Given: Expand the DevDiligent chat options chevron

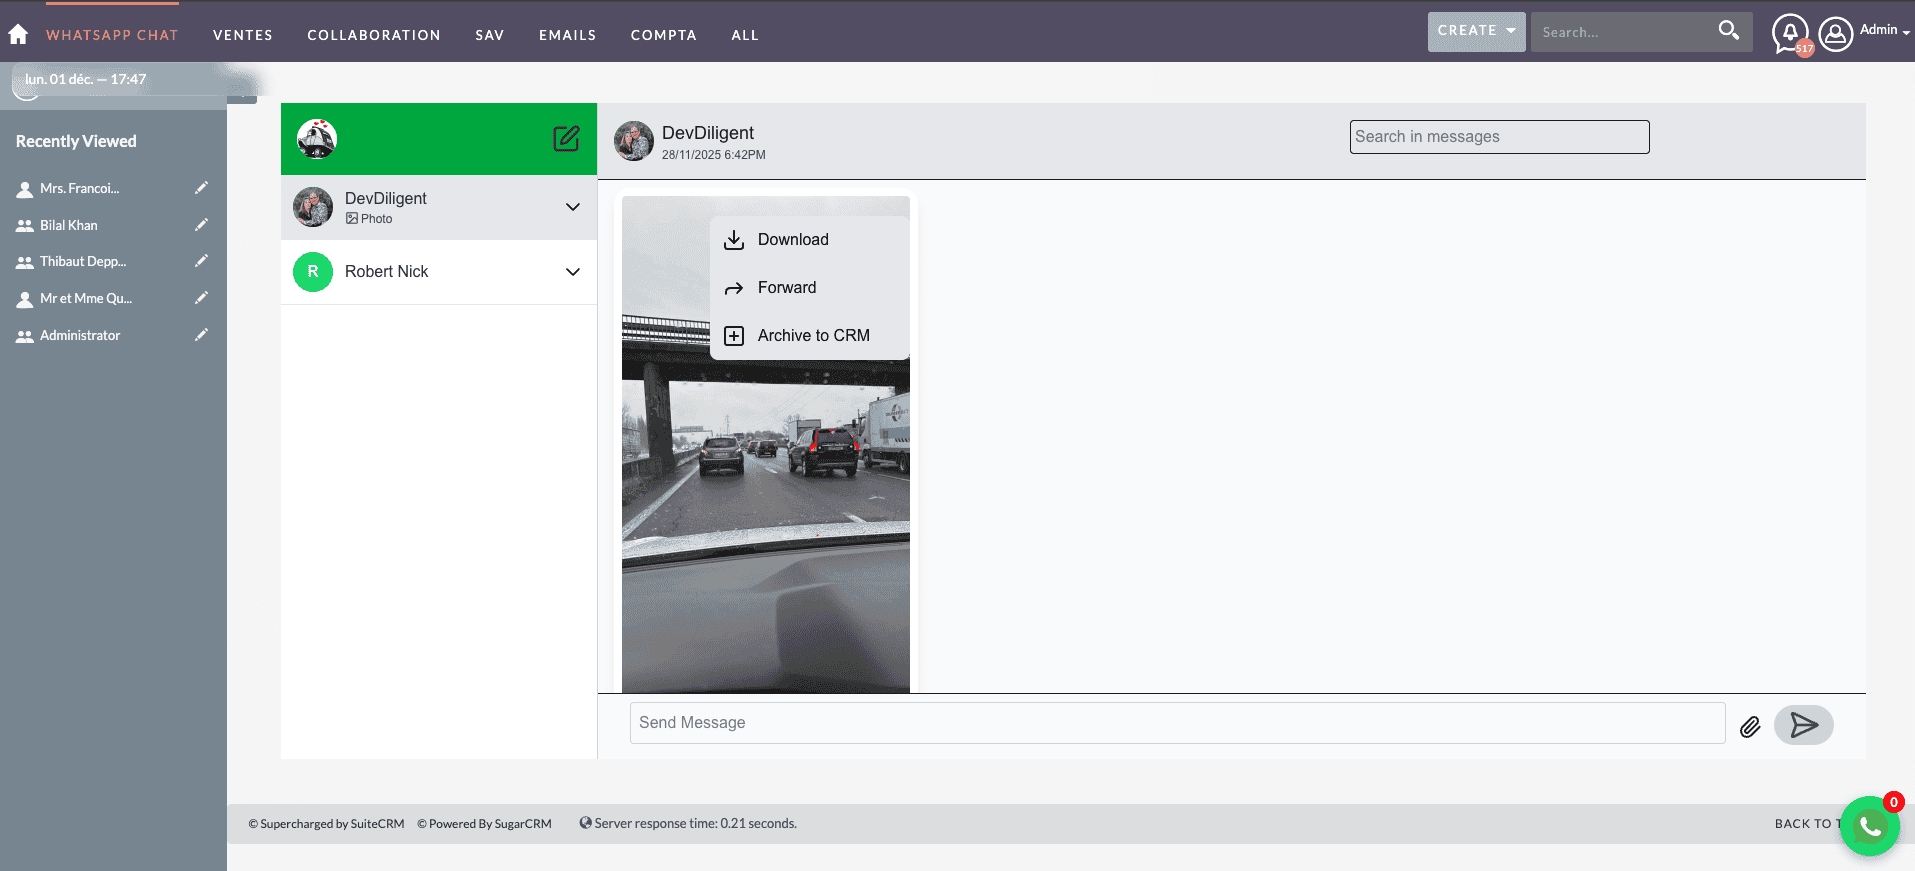Looking at the screenshot, I should tap(573, 207).
